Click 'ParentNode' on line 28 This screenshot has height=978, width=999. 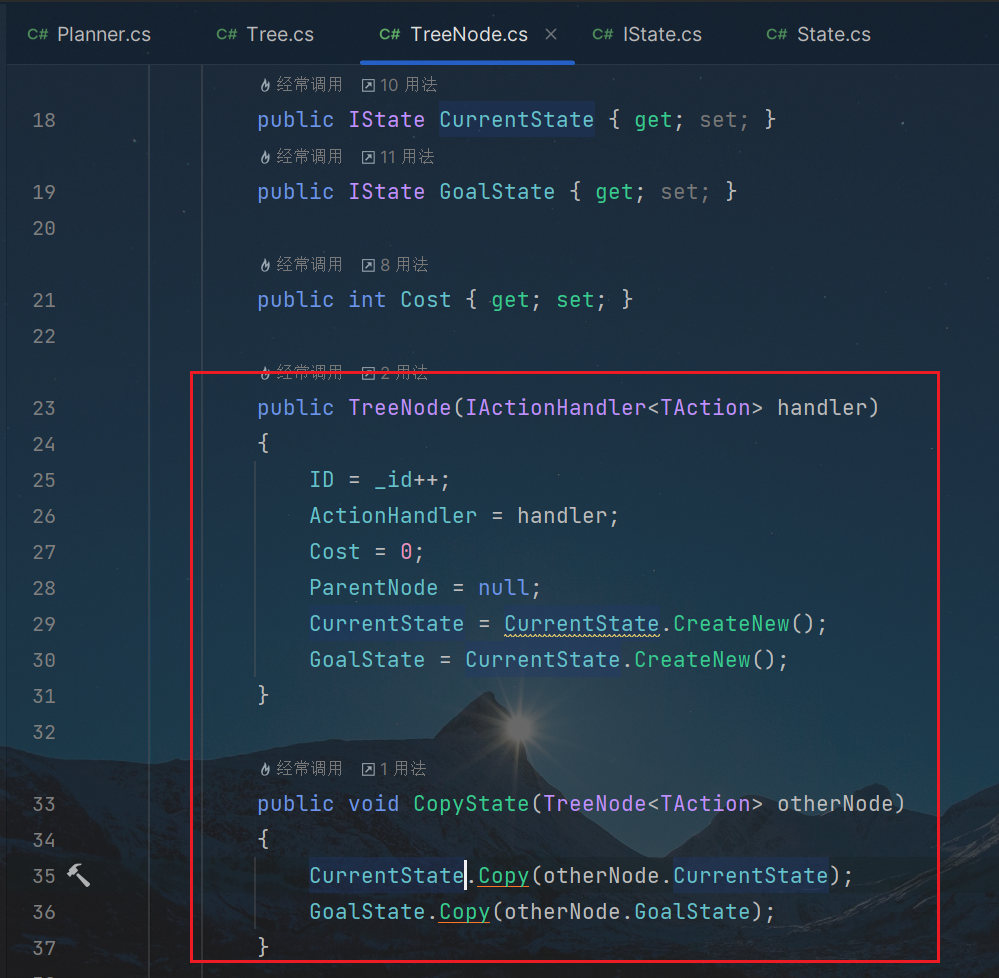pos(373,588)
